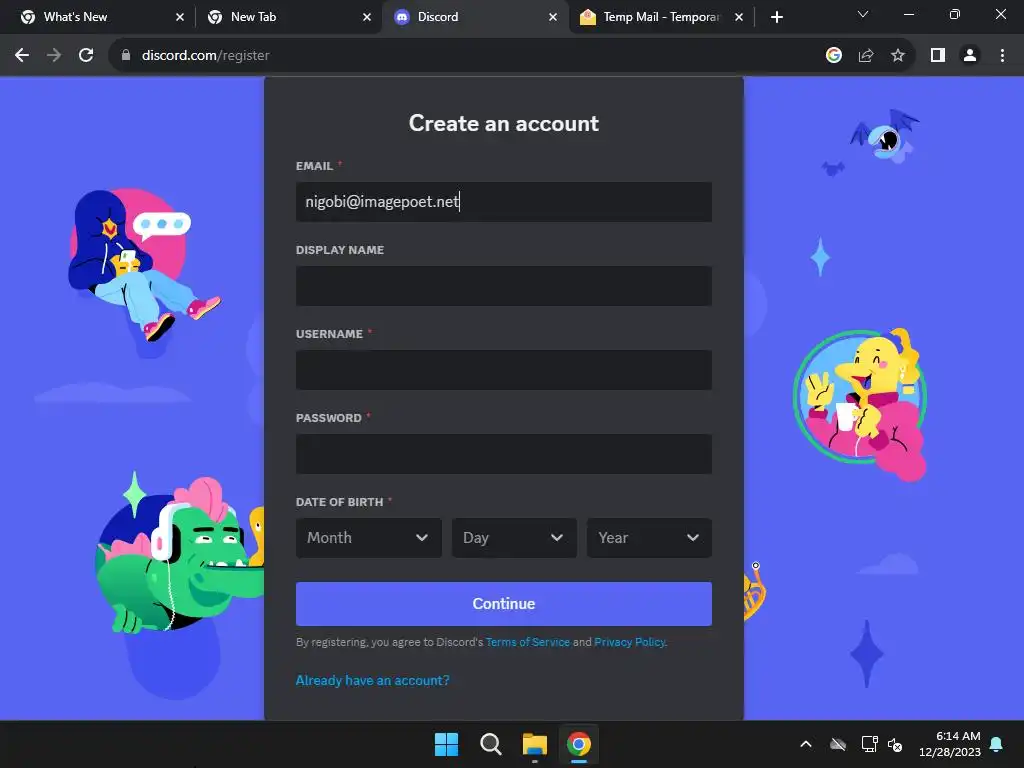This screenshot has height=768, width=1024.
Task: Close the Temp Mail tab
Action: 739,17
